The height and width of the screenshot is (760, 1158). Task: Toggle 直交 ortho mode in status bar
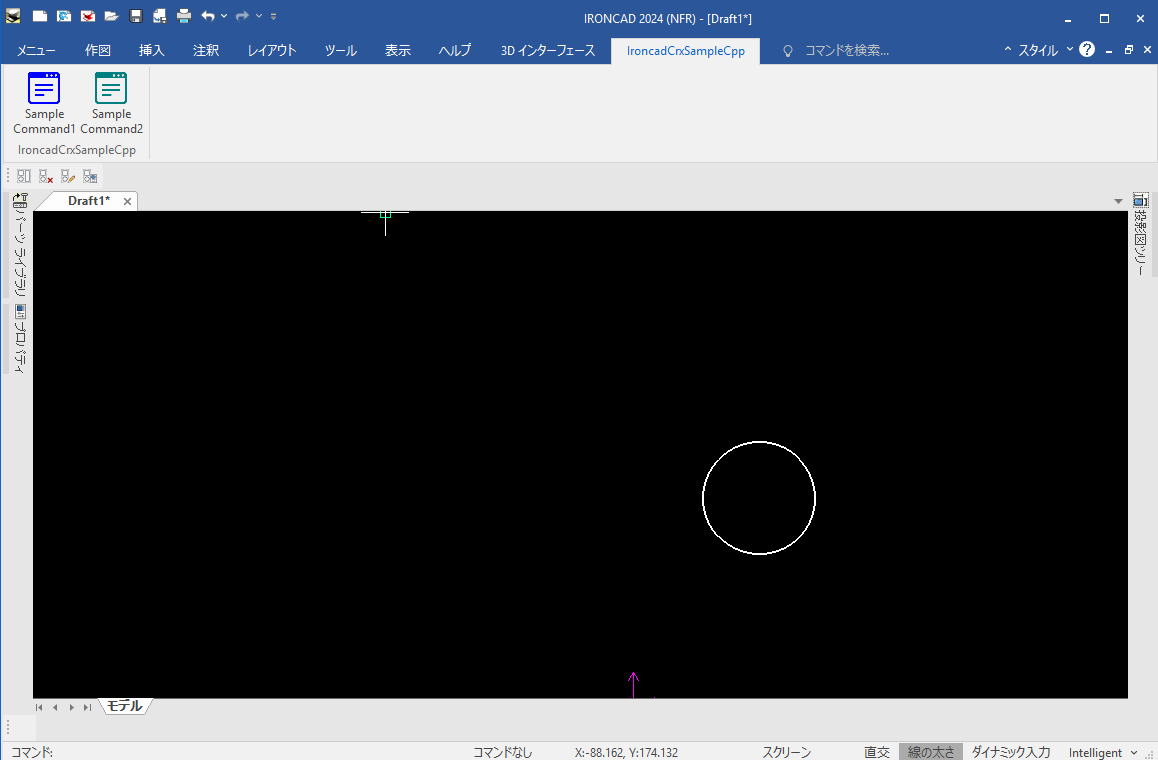(x=877, y=752)
